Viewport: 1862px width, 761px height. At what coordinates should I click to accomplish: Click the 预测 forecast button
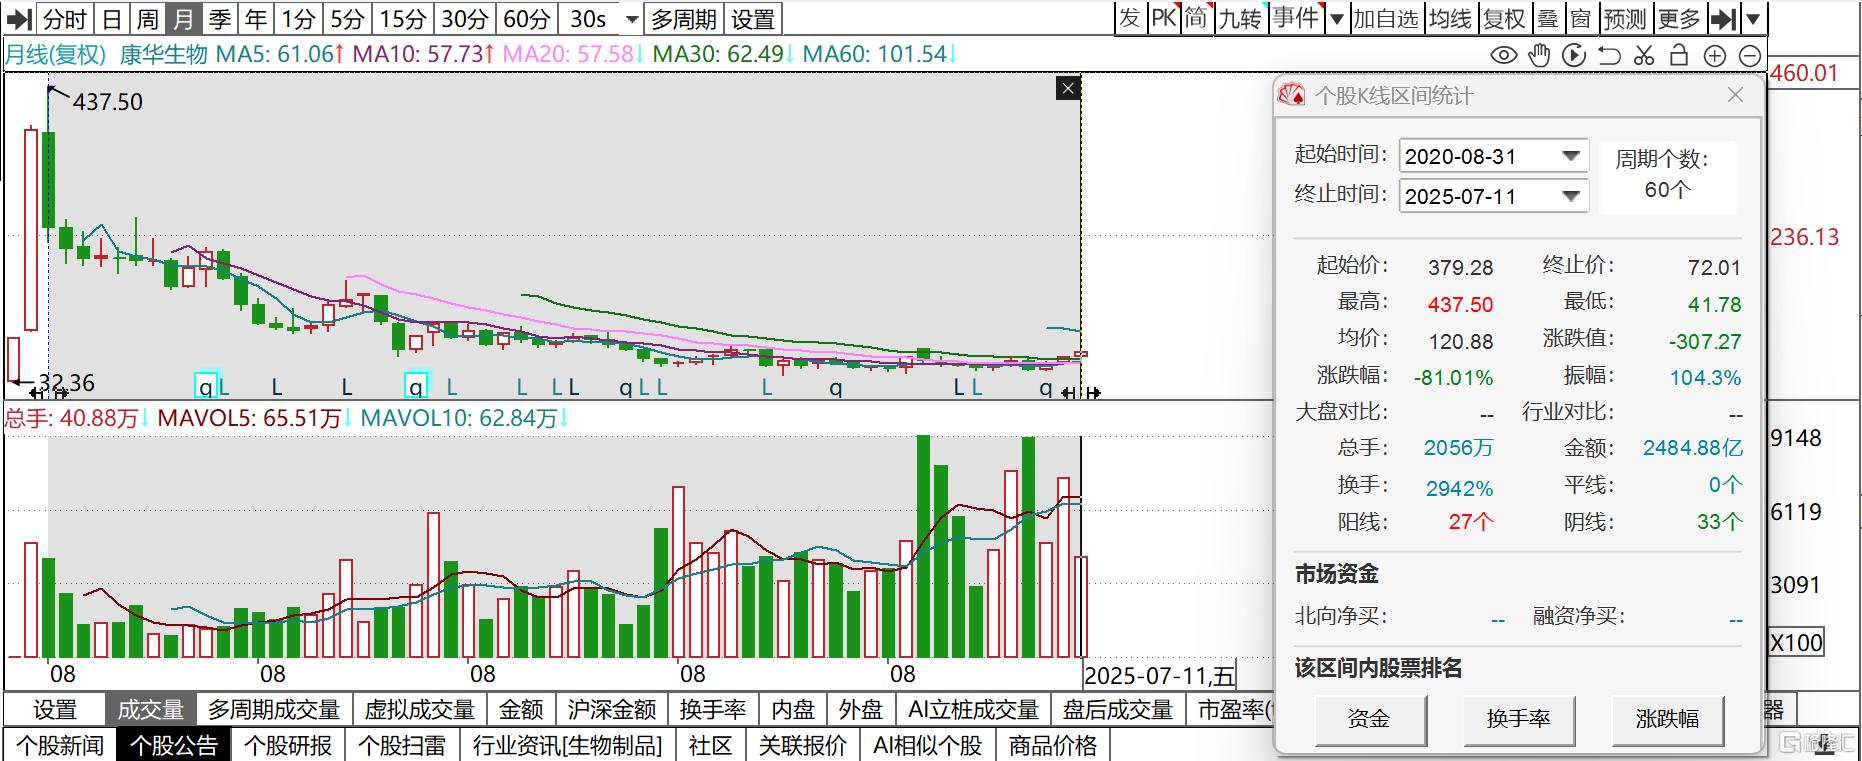[x=1624, y=19]
